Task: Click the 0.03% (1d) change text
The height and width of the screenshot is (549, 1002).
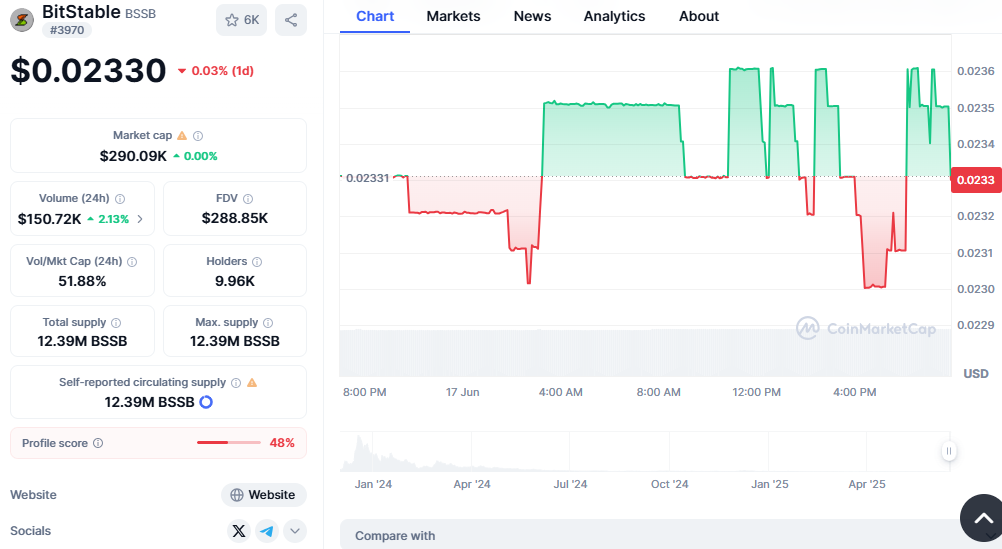Action: click(222, 71)
